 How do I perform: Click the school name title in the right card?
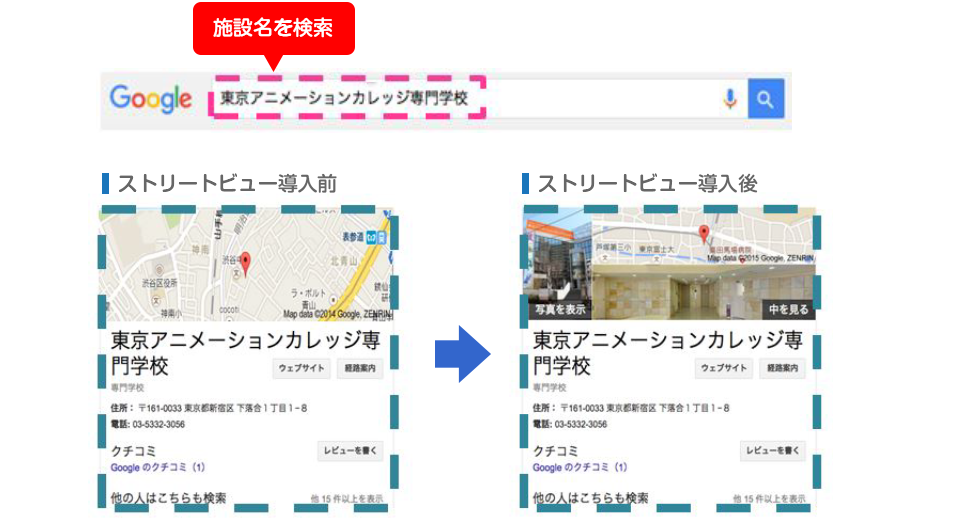[x=667, y=353]
